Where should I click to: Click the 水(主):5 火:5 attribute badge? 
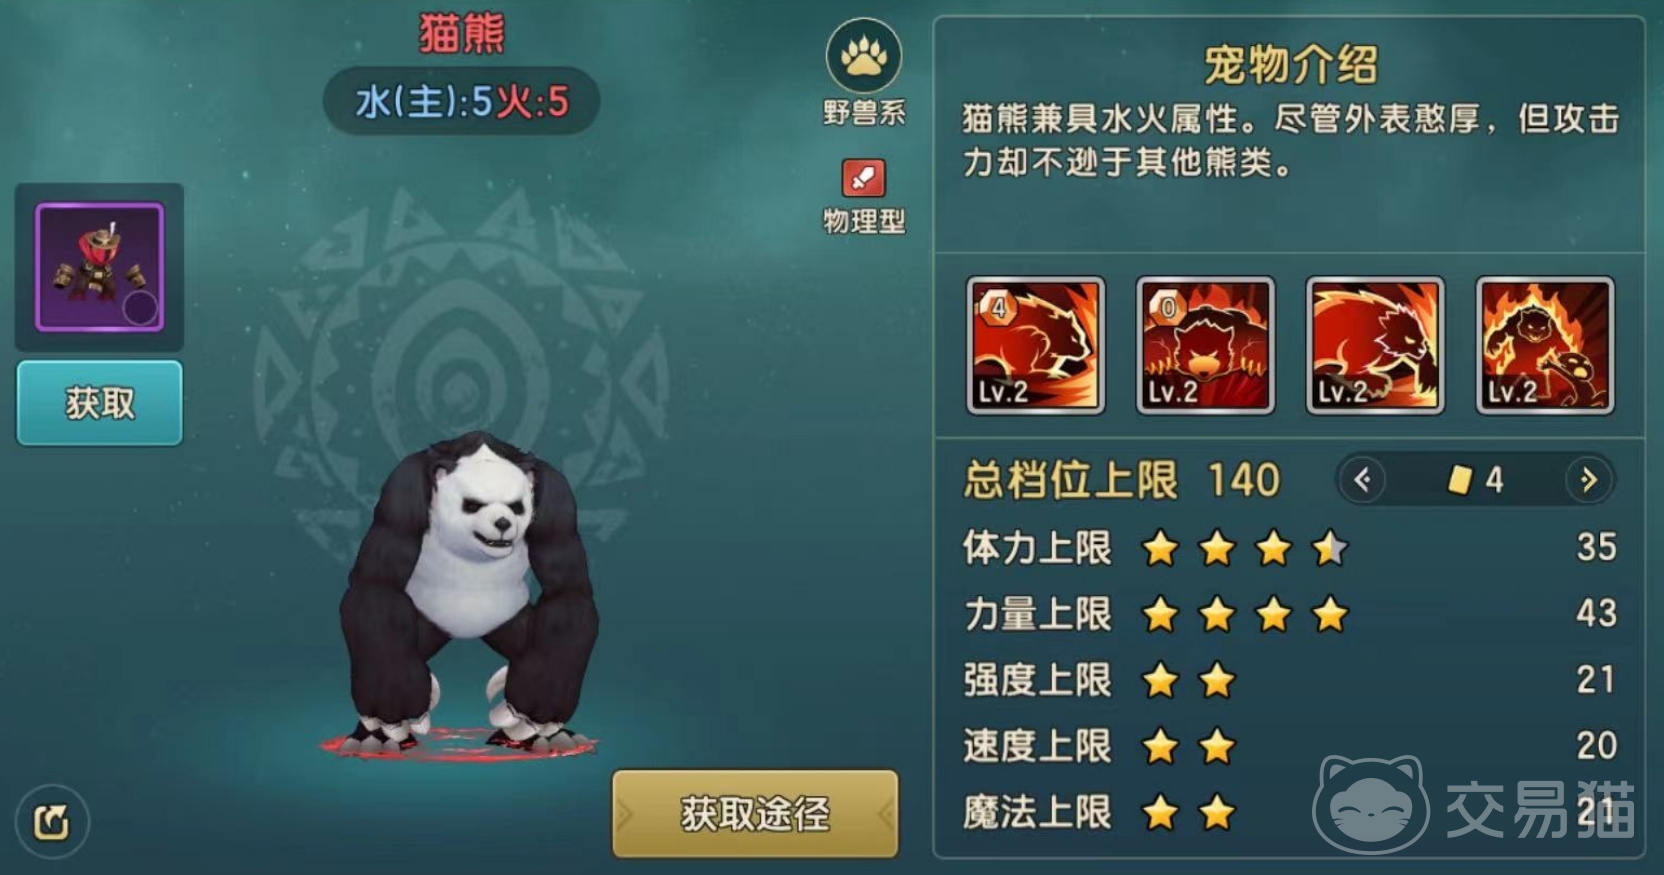(x=462, y=101)
